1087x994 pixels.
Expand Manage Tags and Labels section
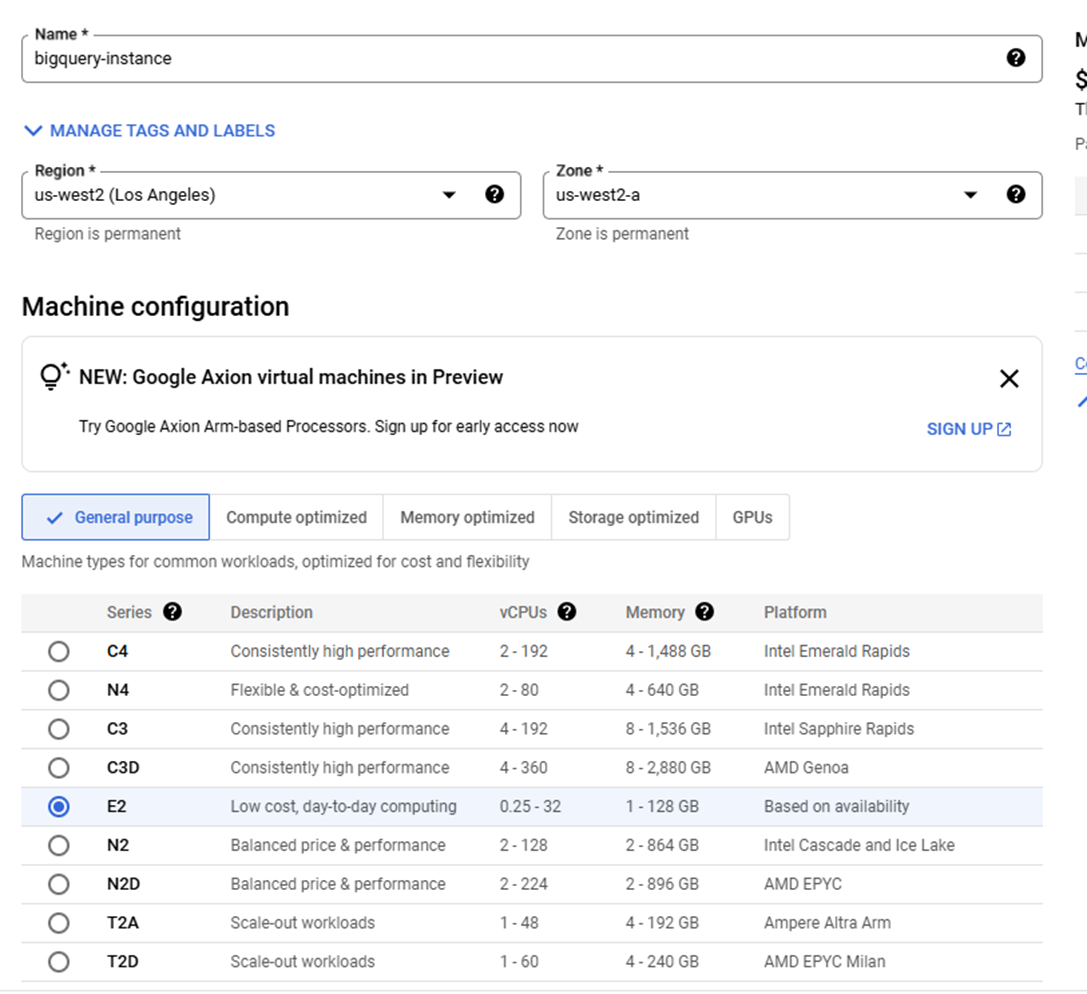[150, 131]
